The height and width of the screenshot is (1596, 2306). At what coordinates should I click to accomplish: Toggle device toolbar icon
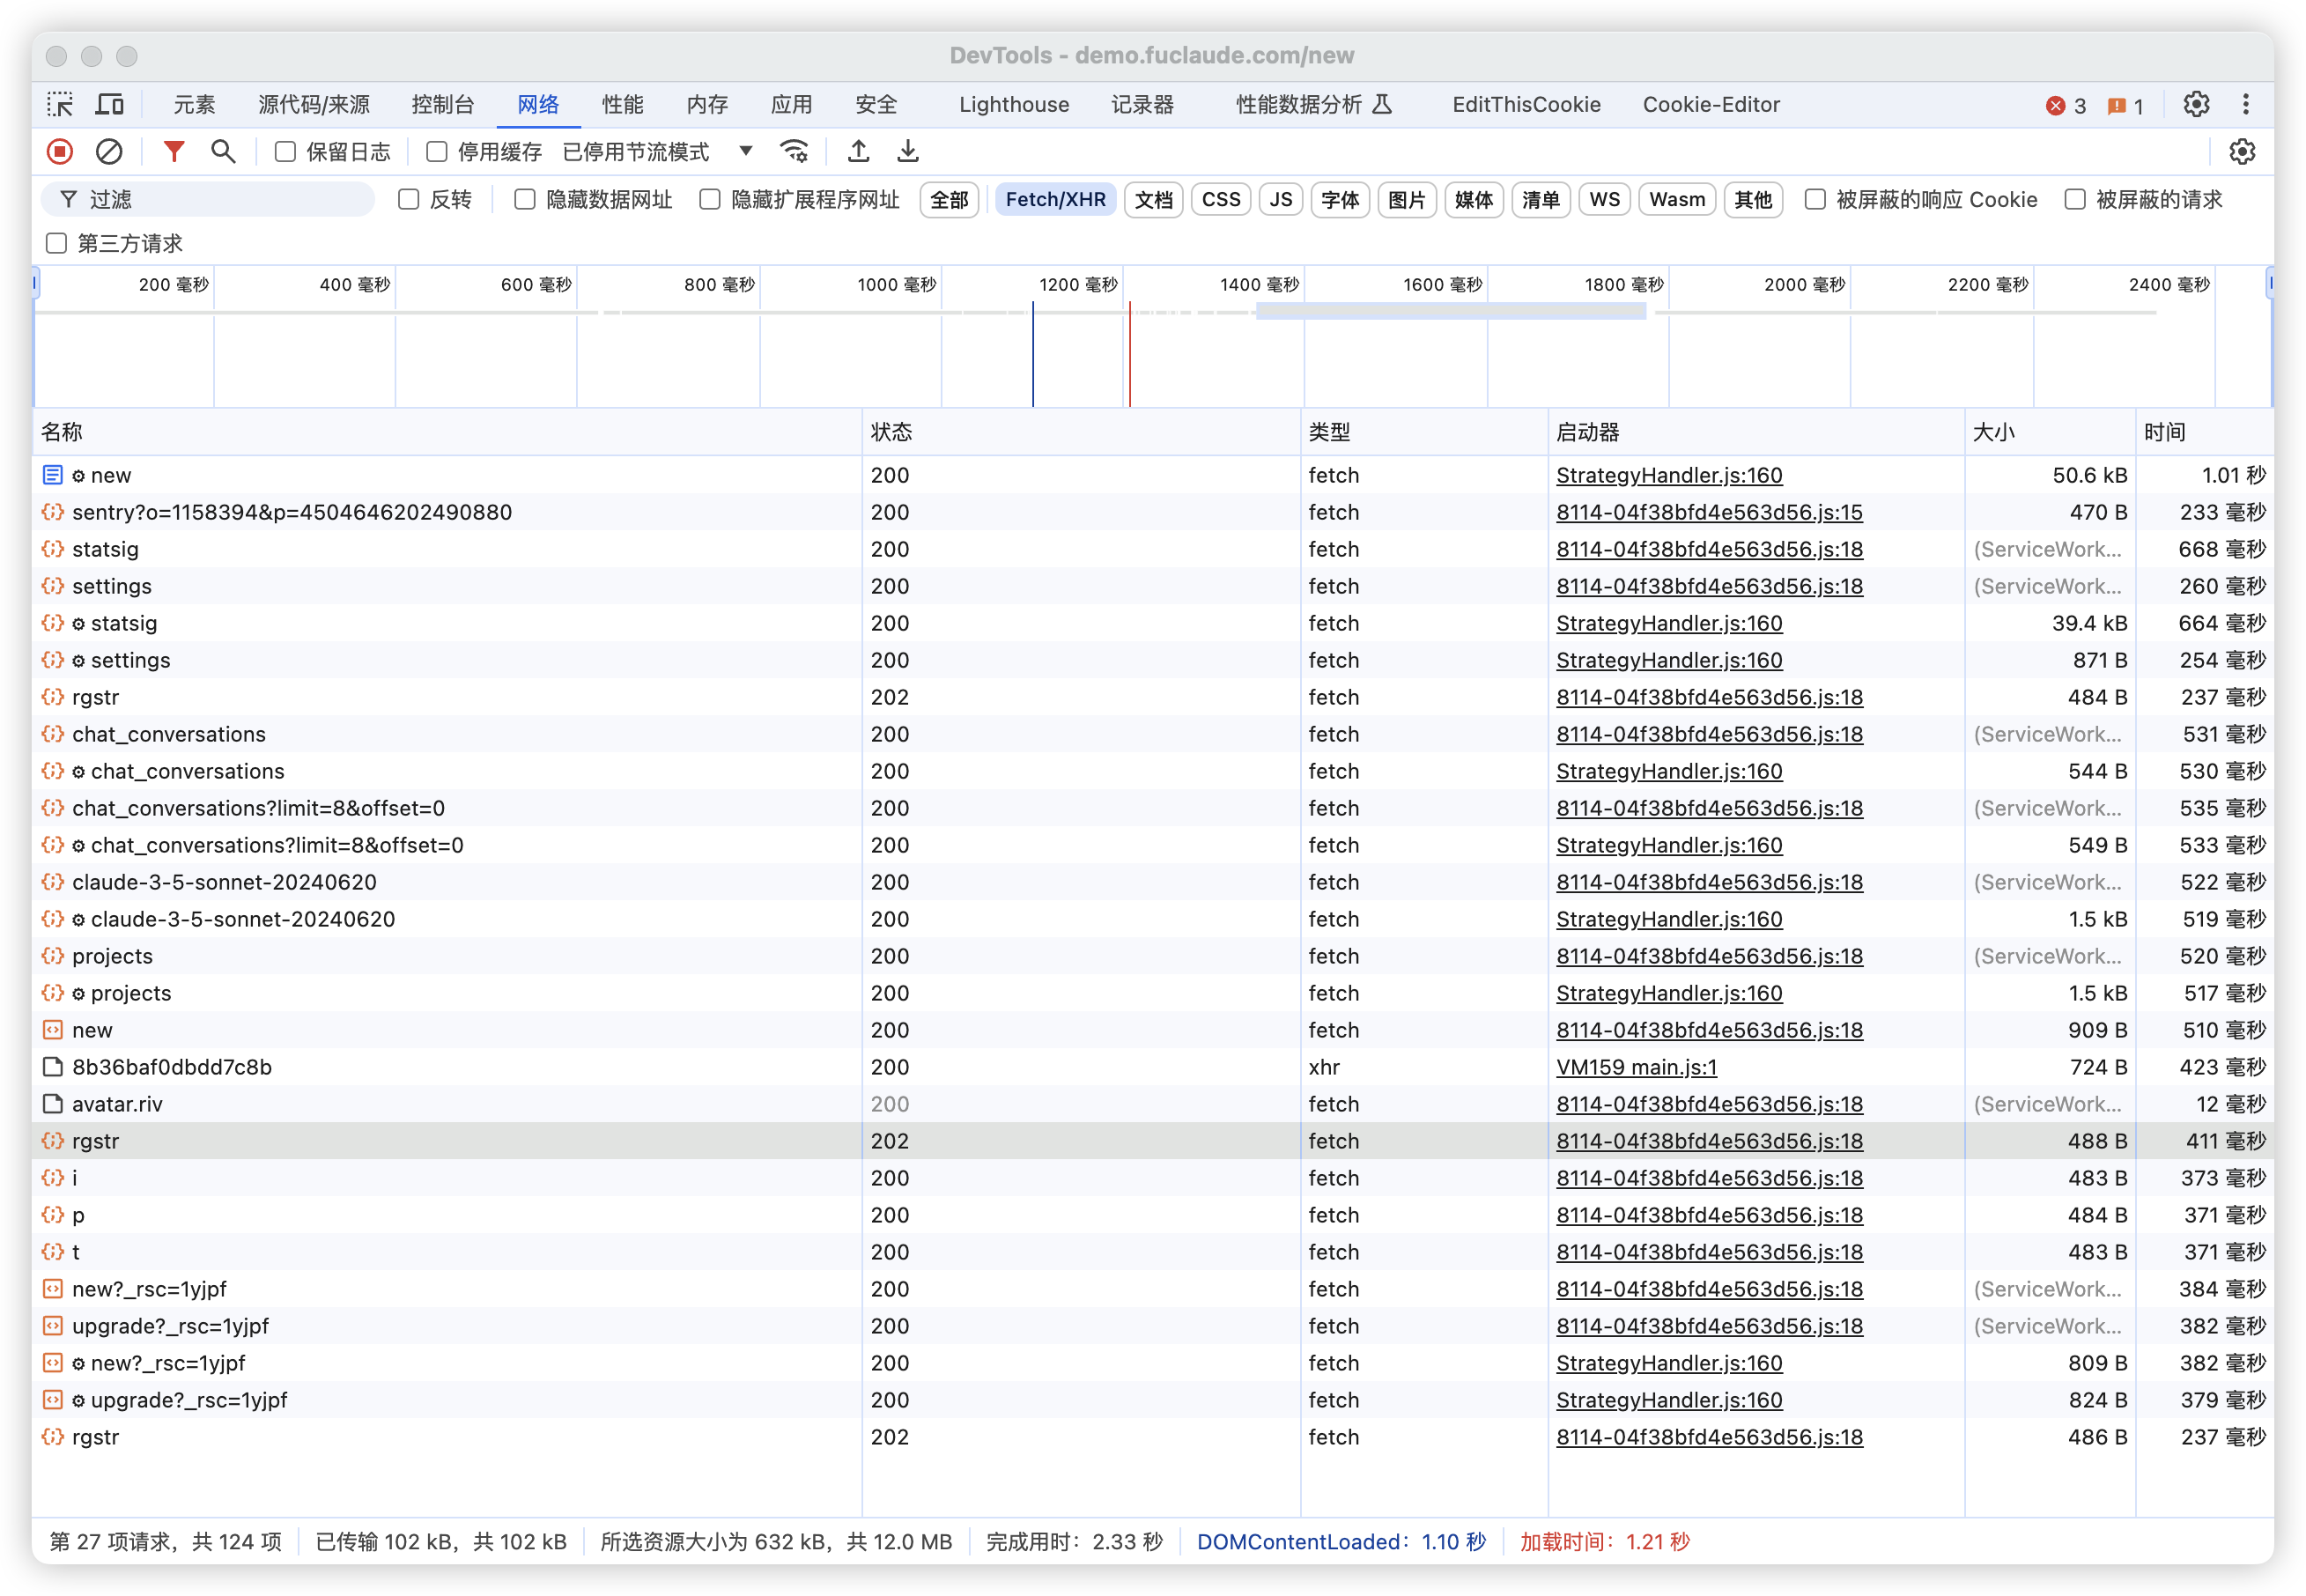[x=109, y=104]
